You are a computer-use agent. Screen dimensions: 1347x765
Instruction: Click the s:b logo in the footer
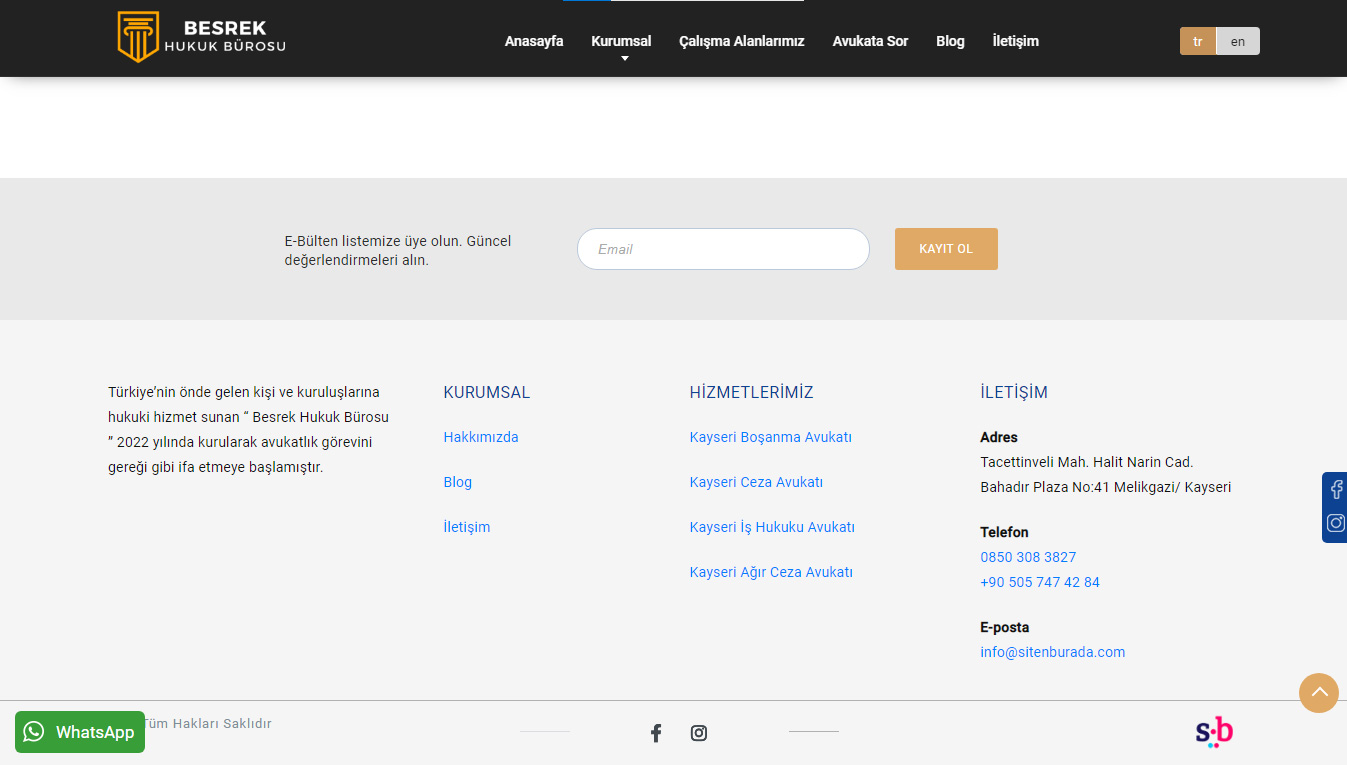point(1214,733)
